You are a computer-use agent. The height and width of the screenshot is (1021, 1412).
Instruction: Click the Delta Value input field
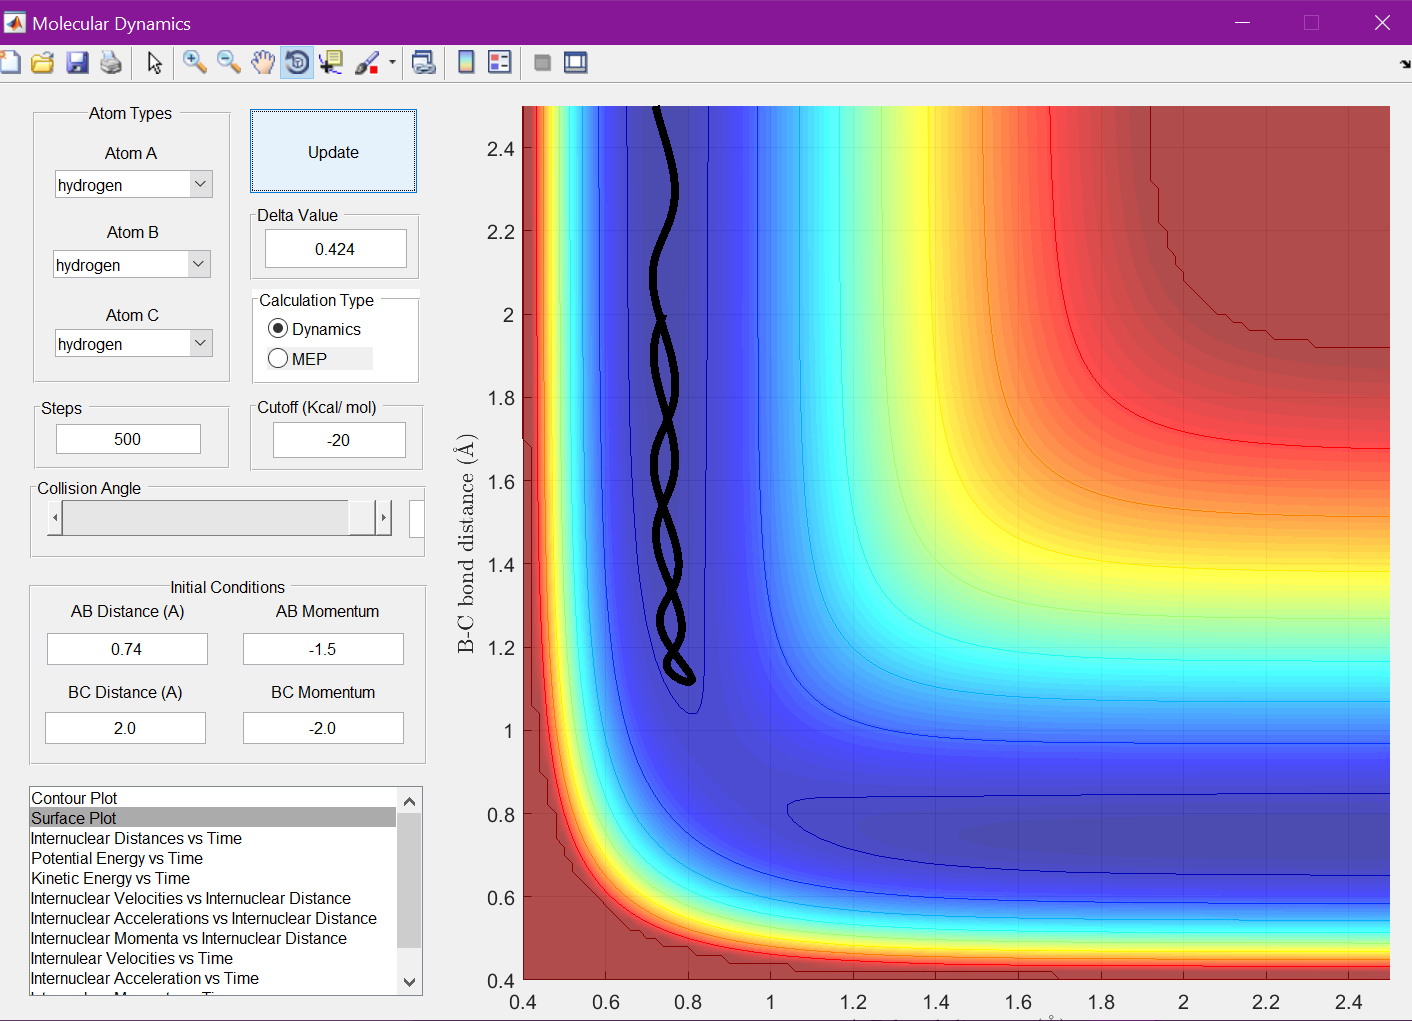pyautogui.click(x=335, y=249)
